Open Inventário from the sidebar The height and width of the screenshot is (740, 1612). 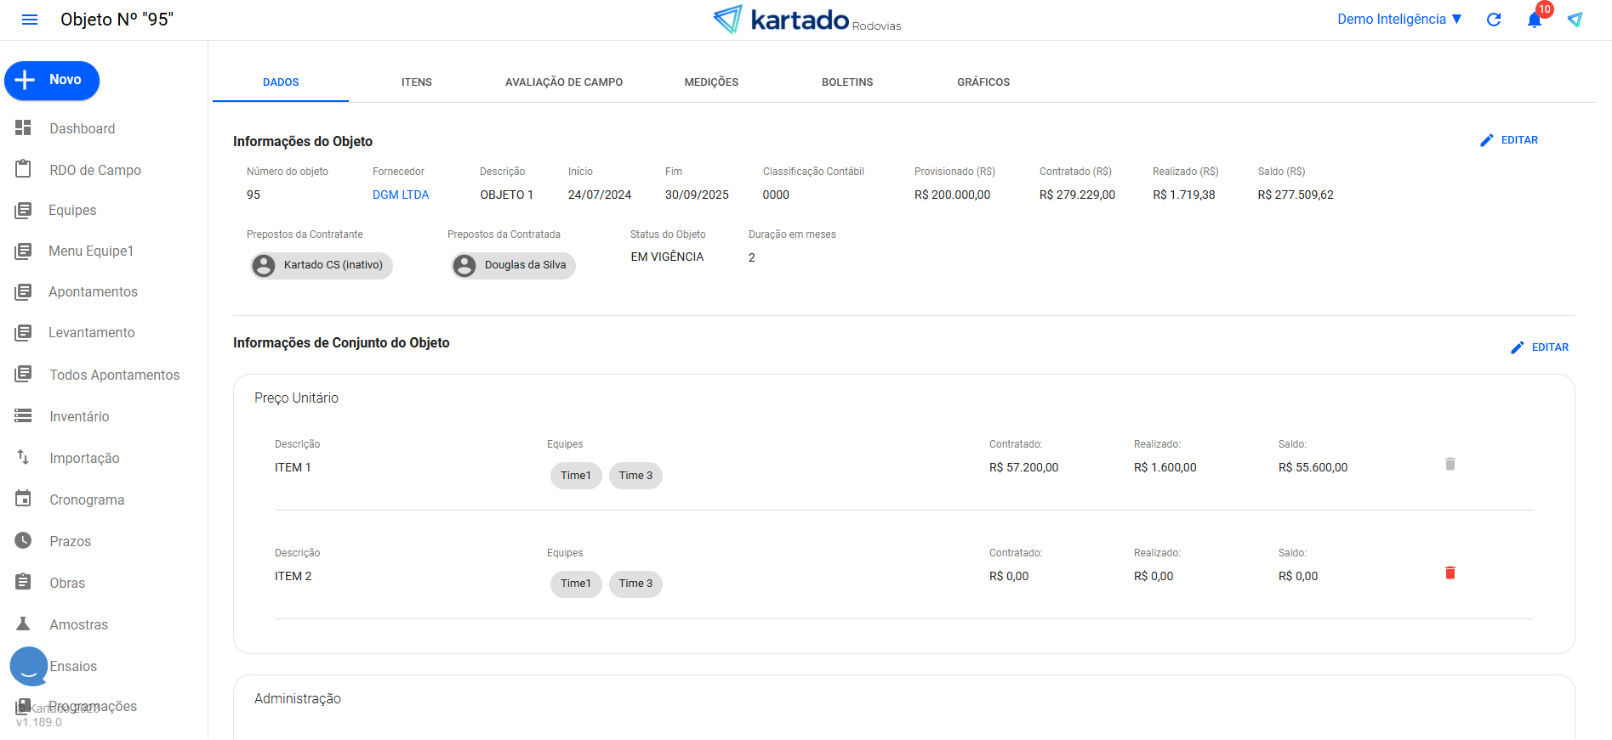[x=79, y=417]
